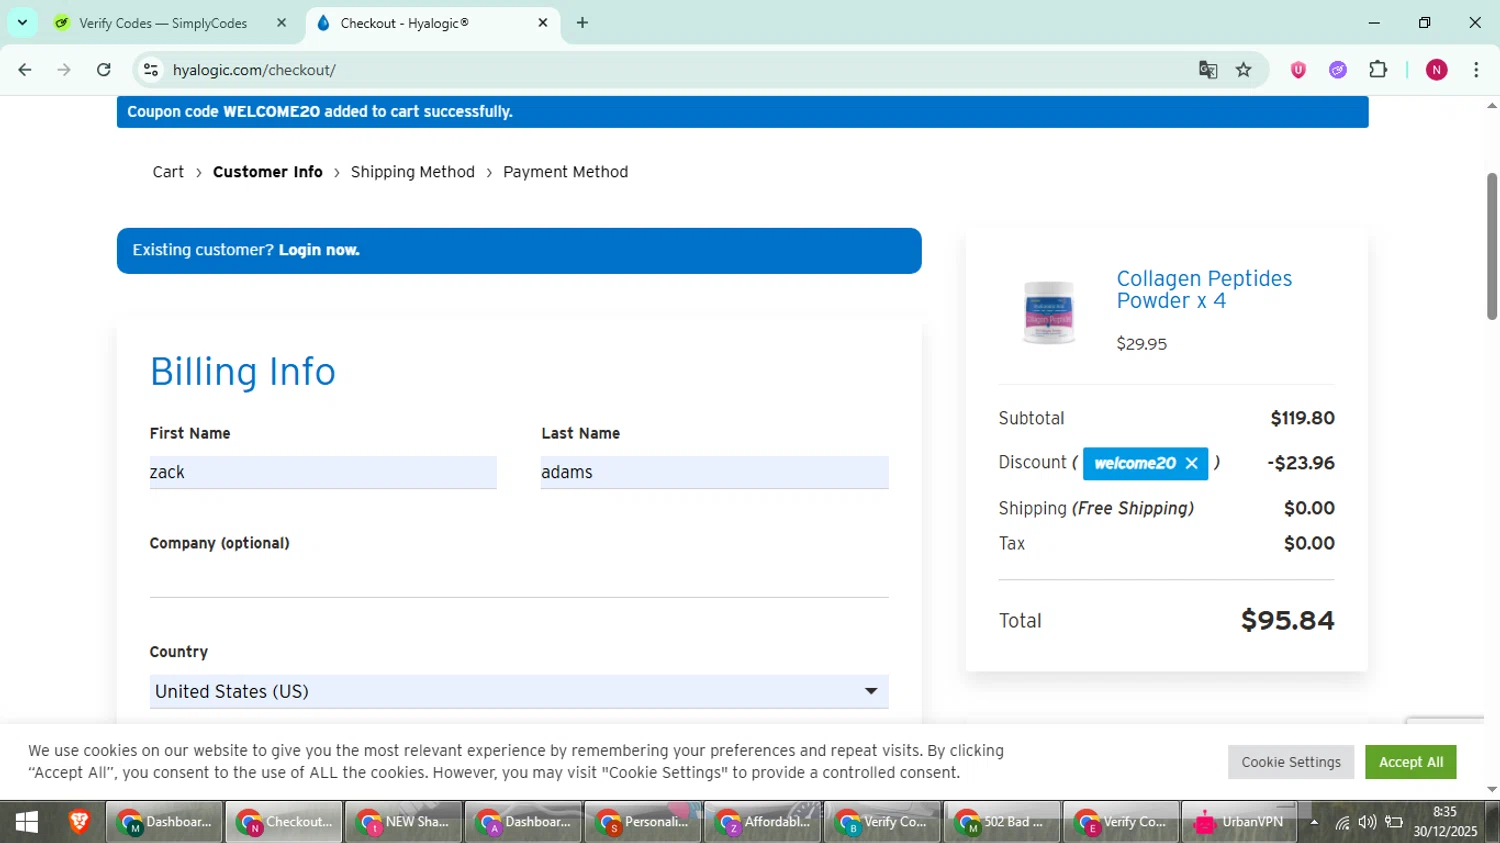This screenshot has height=843, width=1500.
Task: Show hidden system tray icons
Action: [1314, 823]
